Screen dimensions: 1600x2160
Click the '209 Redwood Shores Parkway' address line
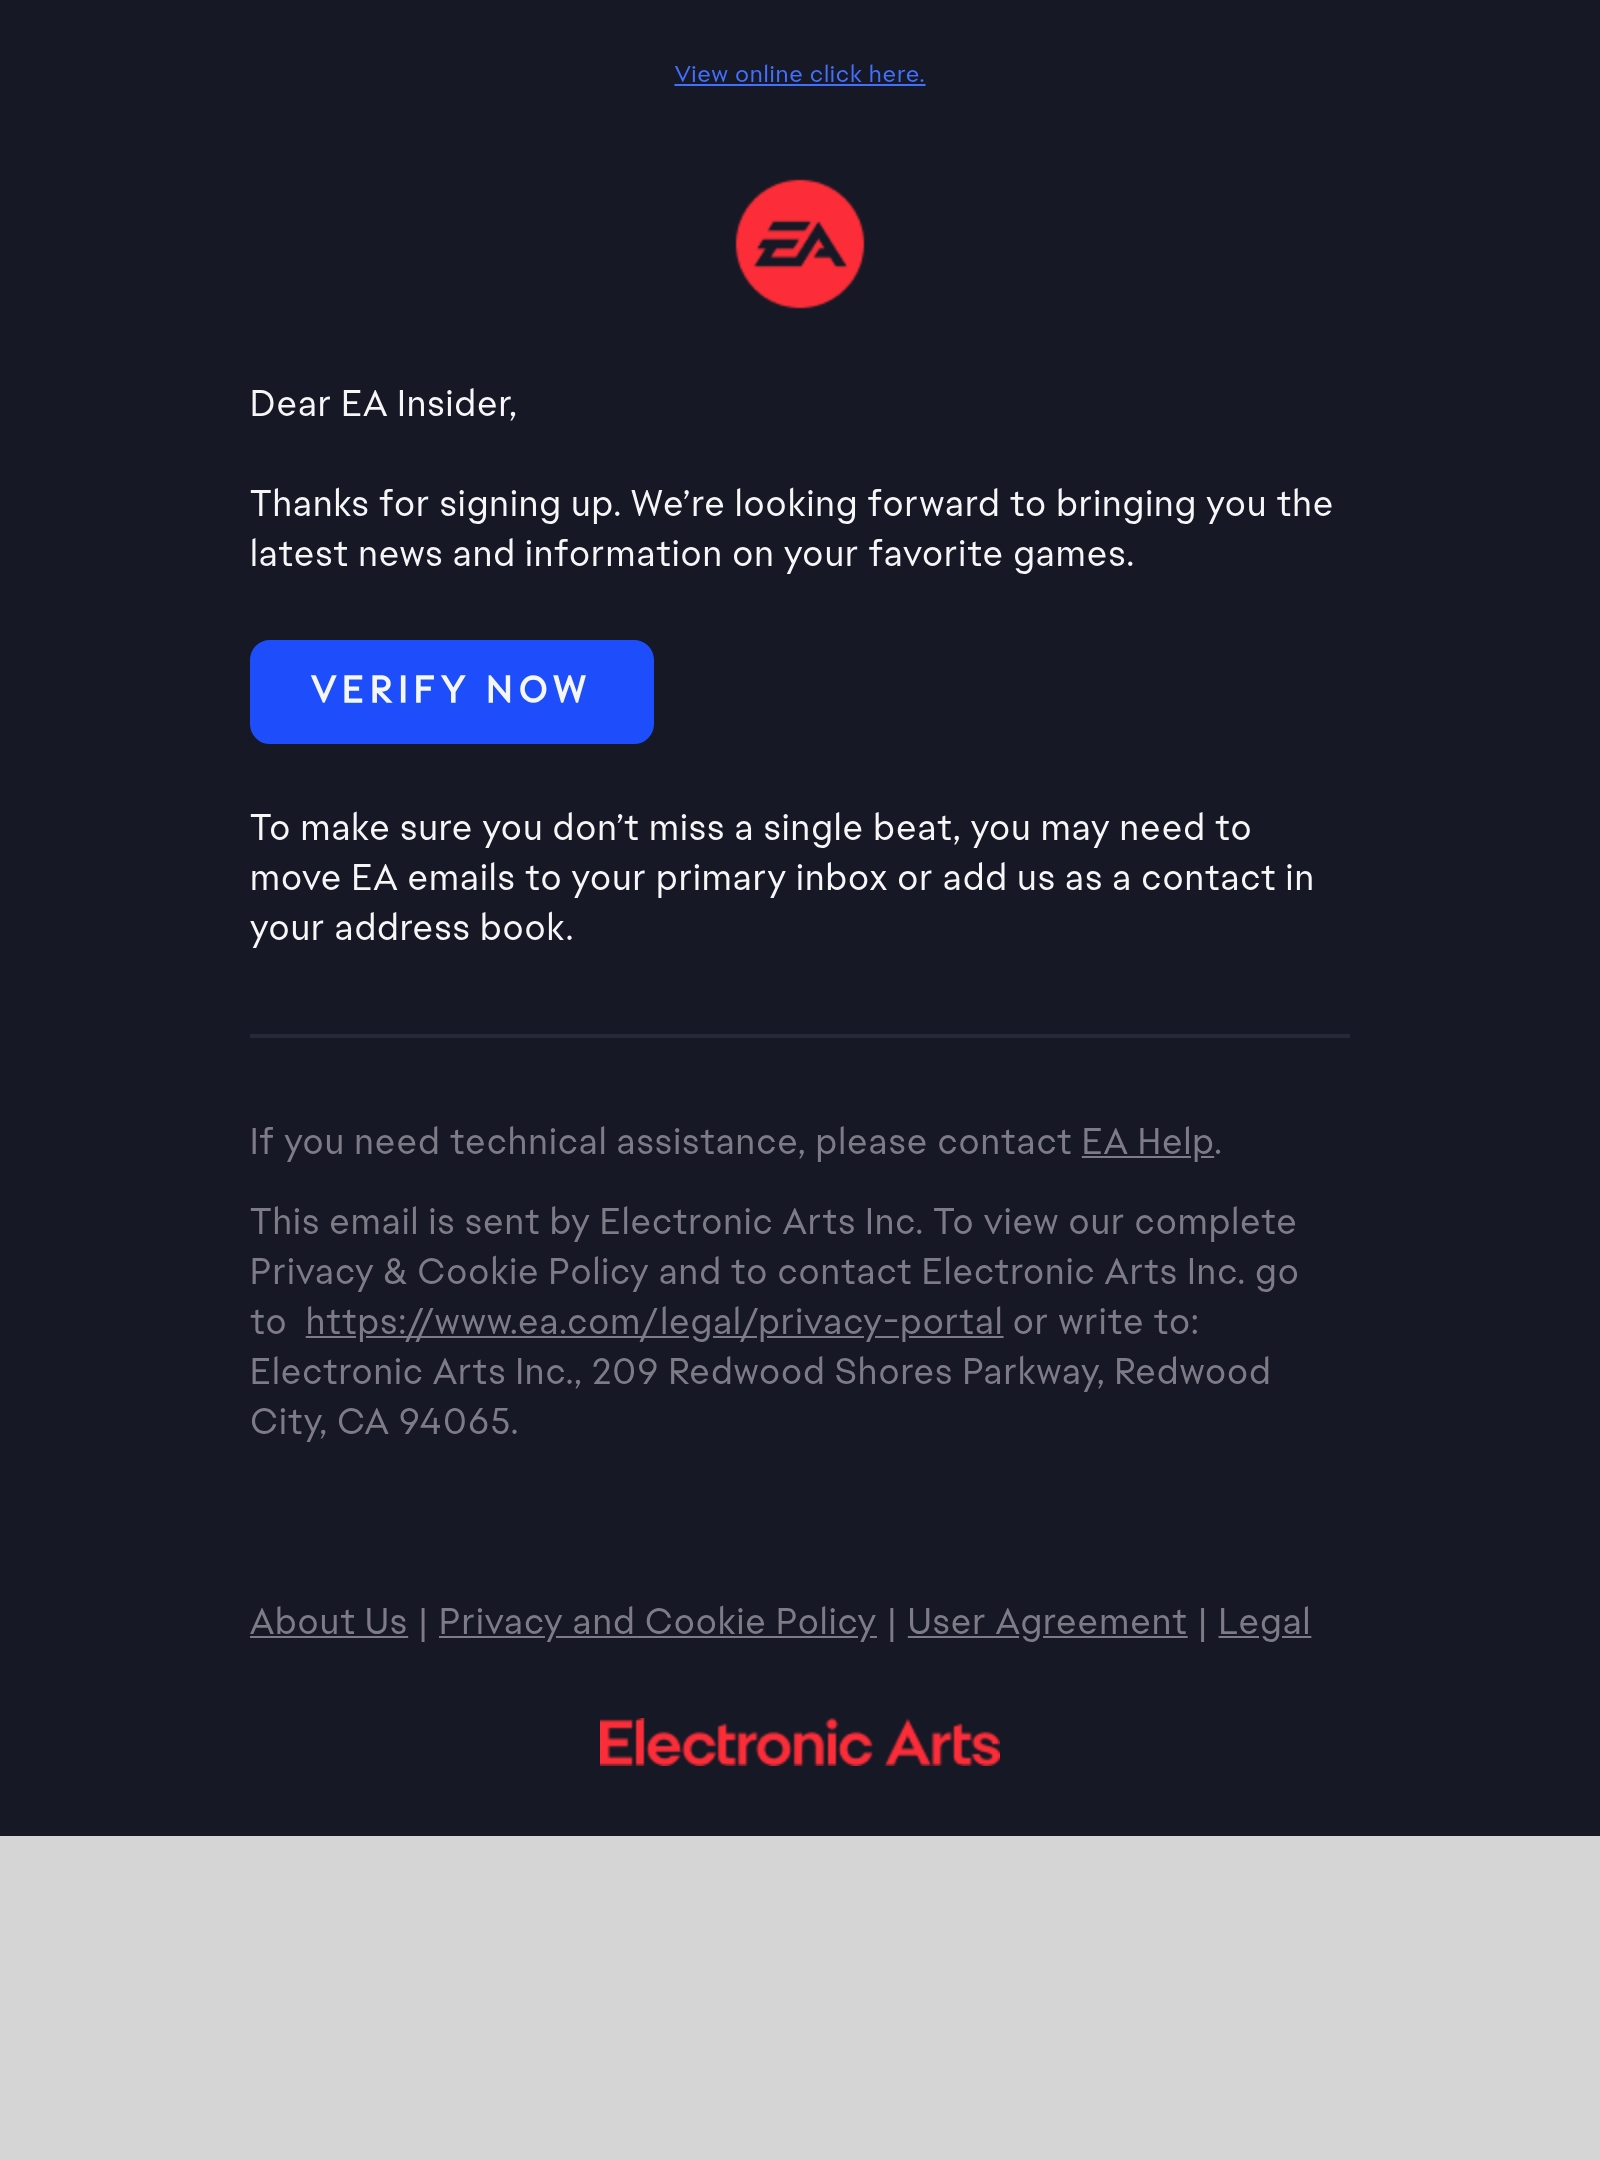click(x=760, y=1372)
